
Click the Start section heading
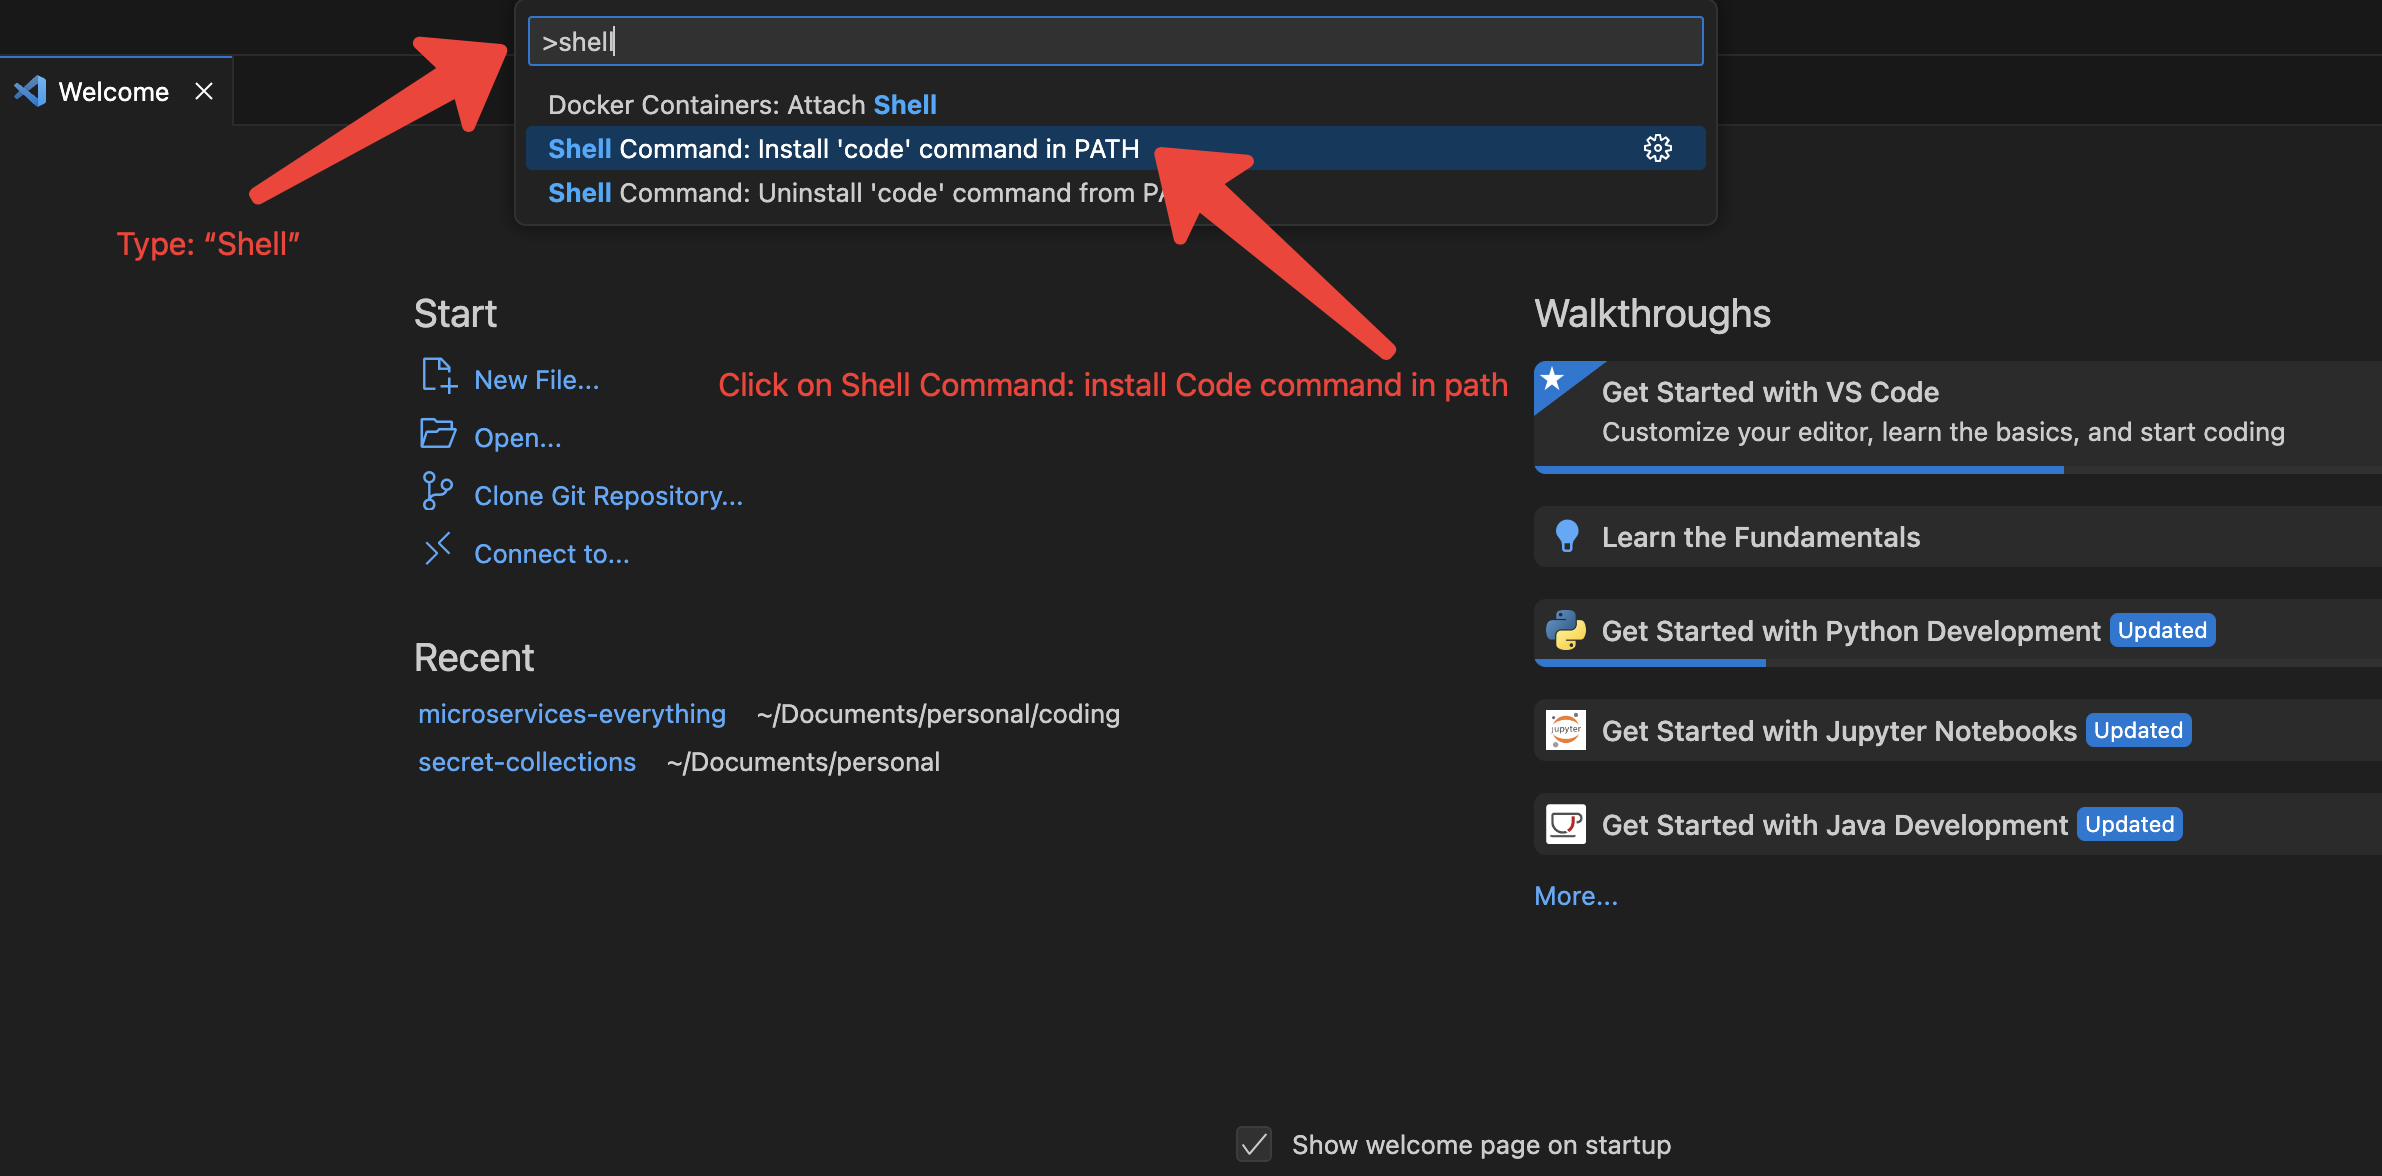coord(455,313)
